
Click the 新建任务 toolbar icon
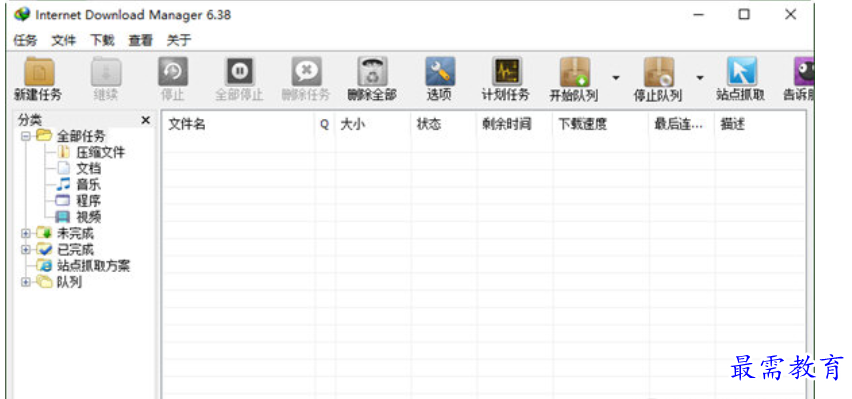click(39, 72)
